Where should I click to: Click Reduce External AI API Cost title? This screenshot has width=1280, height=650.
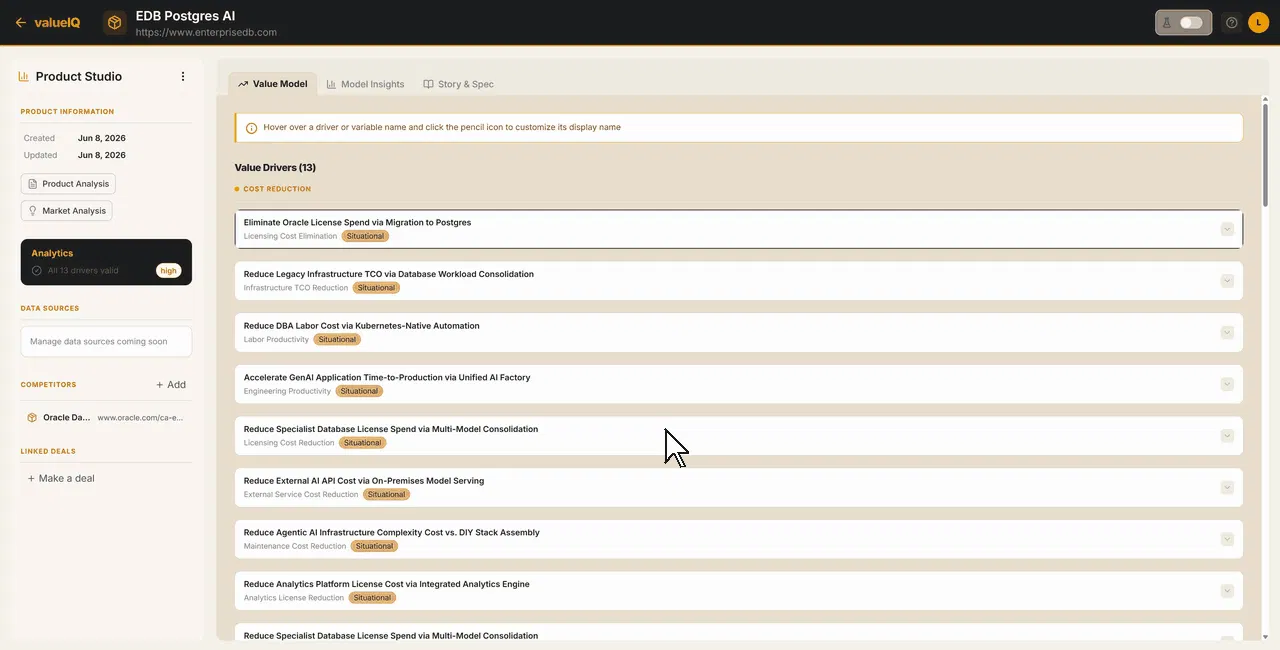(364, 481)
